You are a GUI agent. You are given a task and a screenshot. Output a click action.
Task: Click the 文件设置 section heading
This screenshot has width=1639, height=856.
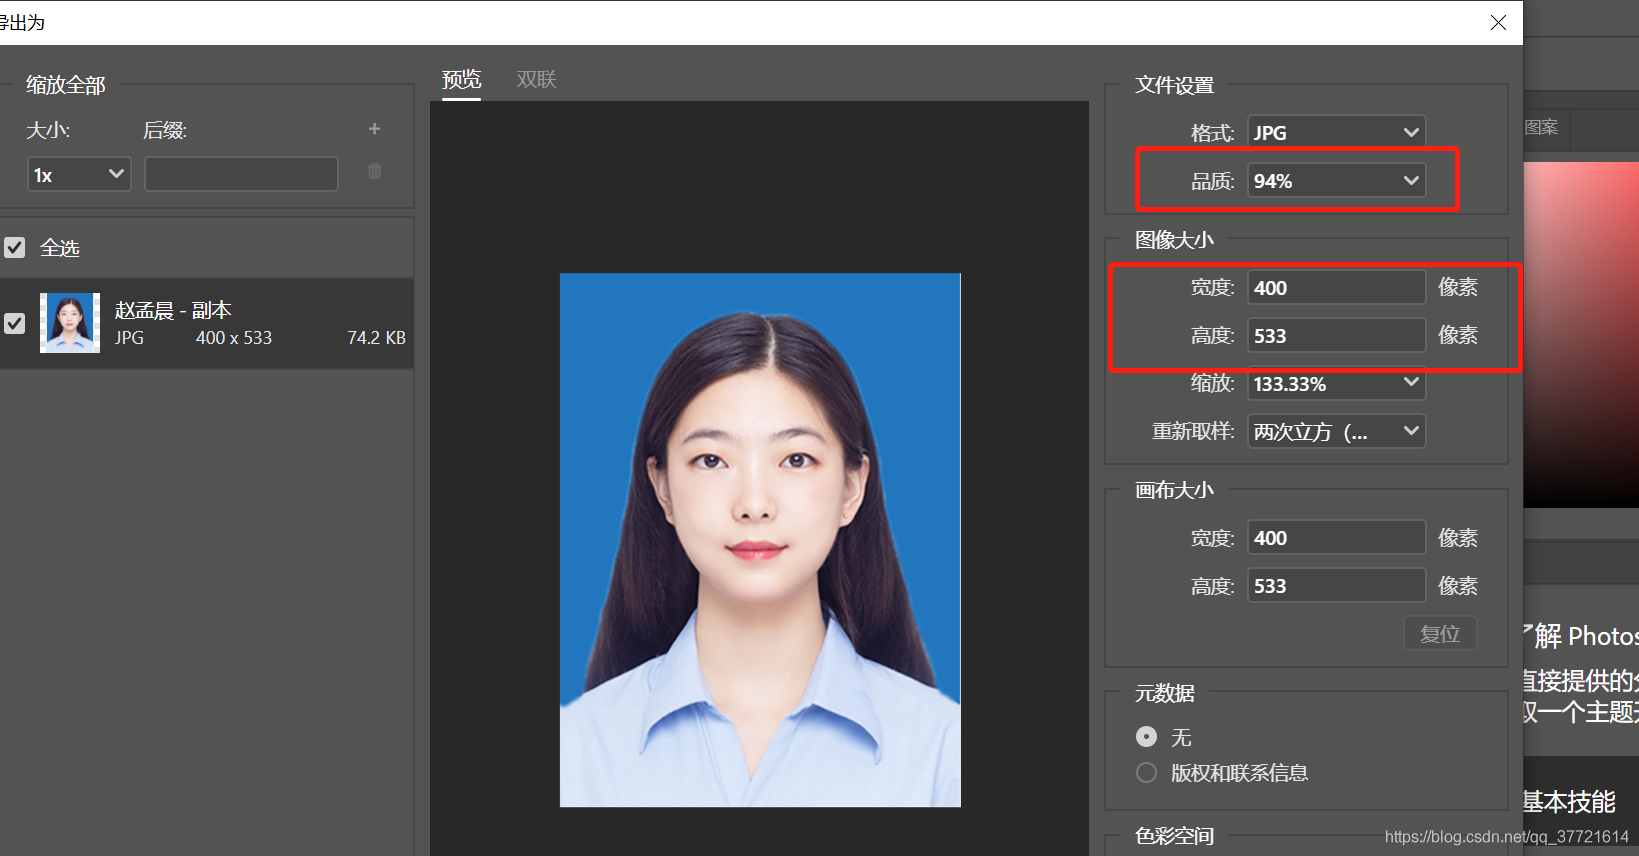[1174, 85]
